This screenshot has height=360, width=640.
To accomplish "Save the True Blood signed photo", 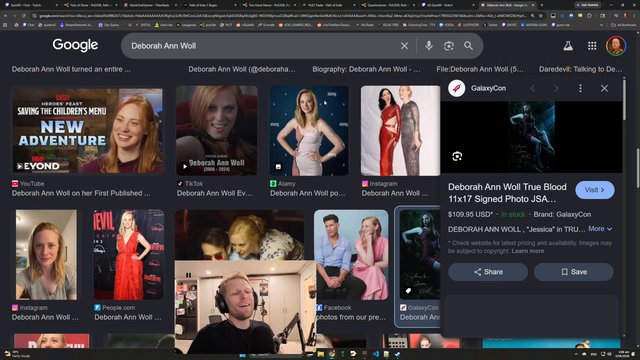I will 573,272.
